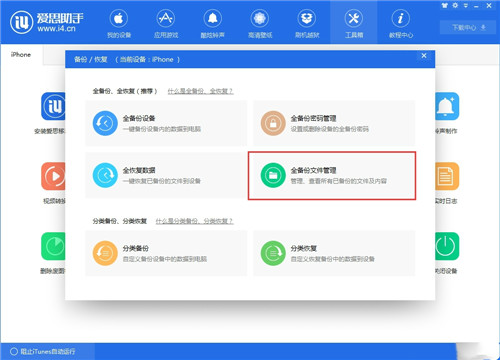Click the skin shirt icon in title bar
Image resolution: width=500 pixels, height=360 pixels.
(x=445, y=5)
